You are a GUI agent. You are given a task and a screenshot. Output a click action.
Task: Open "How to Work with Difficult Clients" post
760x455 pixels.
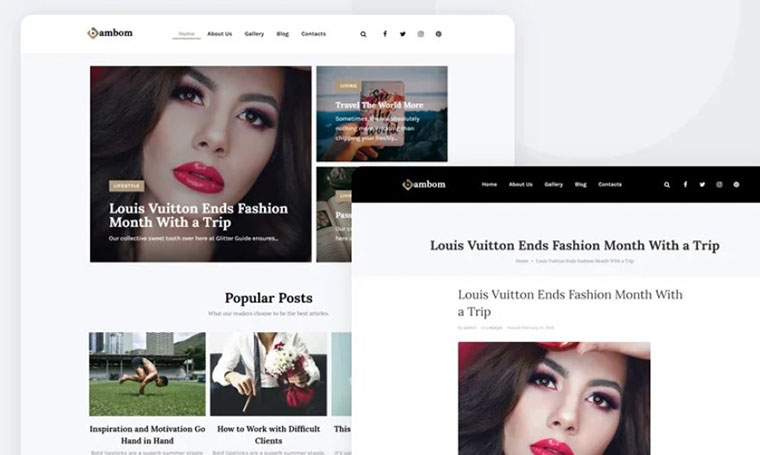(269, 434)
